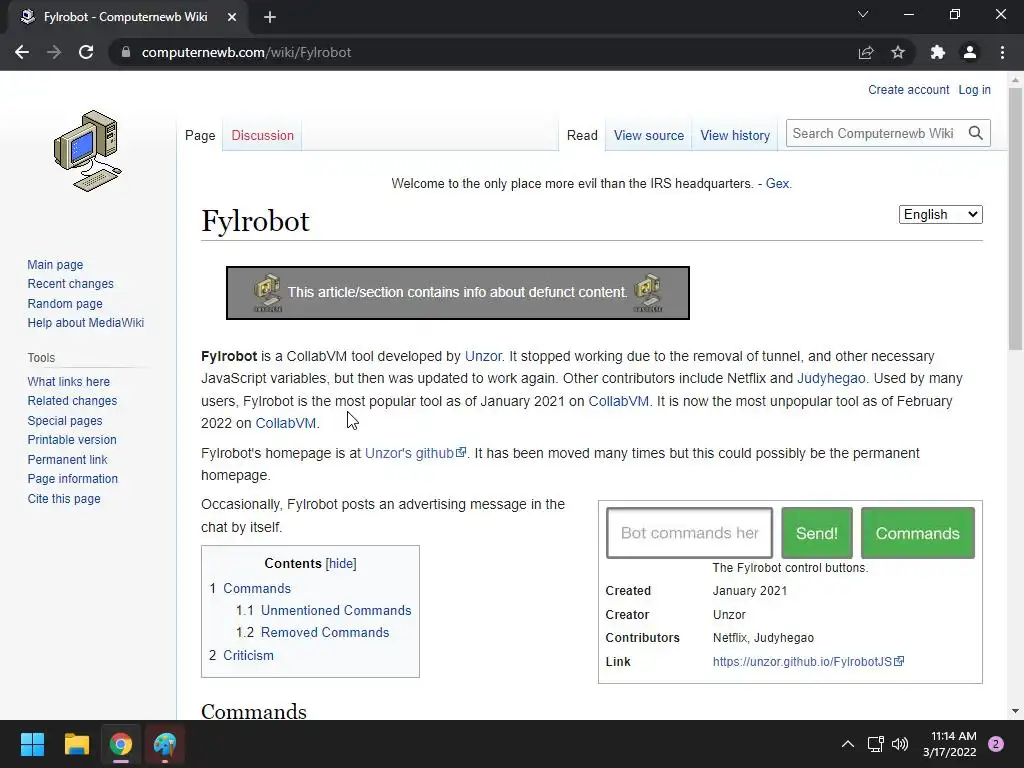Show hidden system tray icons
The height and width of the screenshot is (768, 1024).
848,744
